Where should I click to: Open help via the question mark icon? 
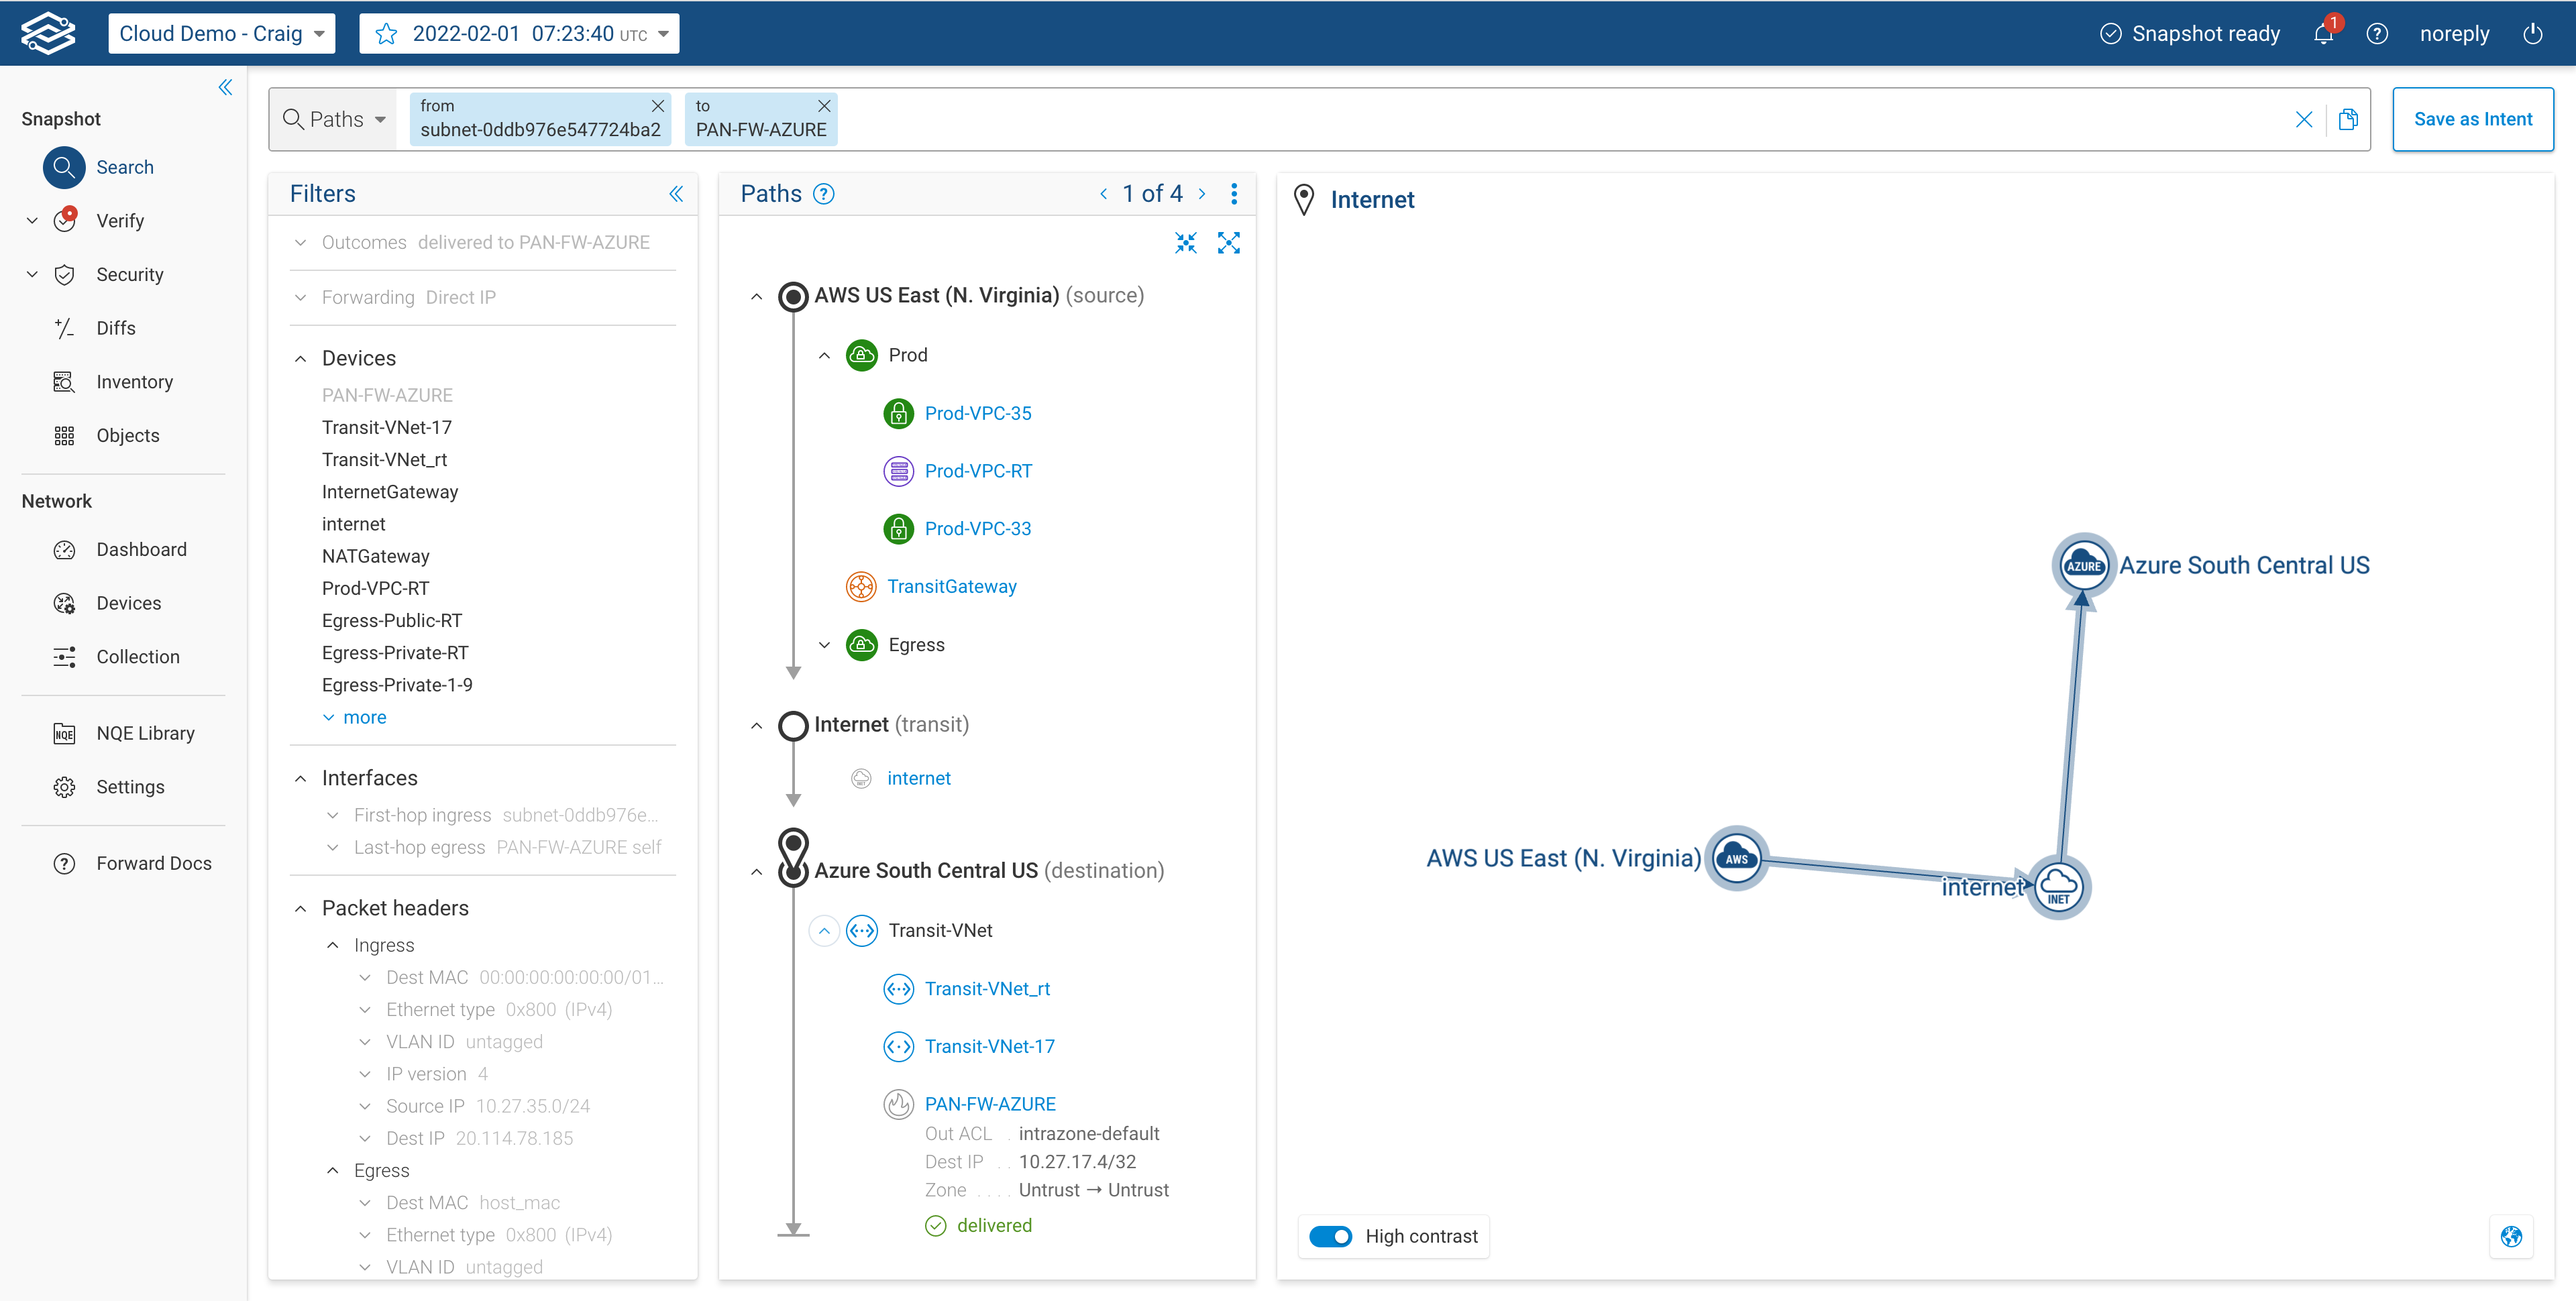point(2378,33)
